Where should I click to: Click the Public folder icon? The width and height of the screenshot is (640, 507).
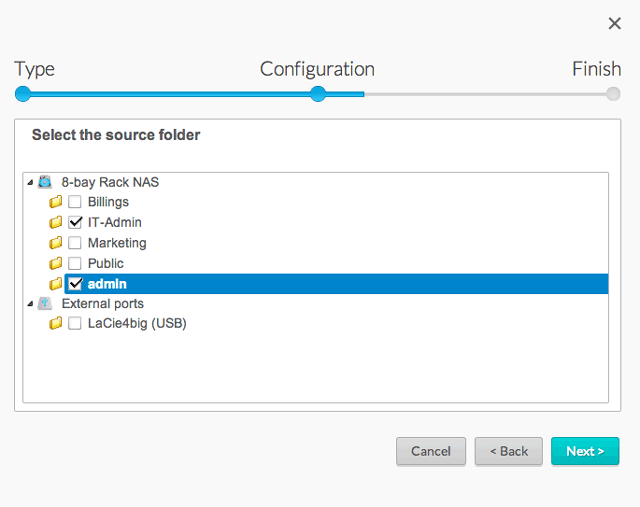click(x=56, y=263)
